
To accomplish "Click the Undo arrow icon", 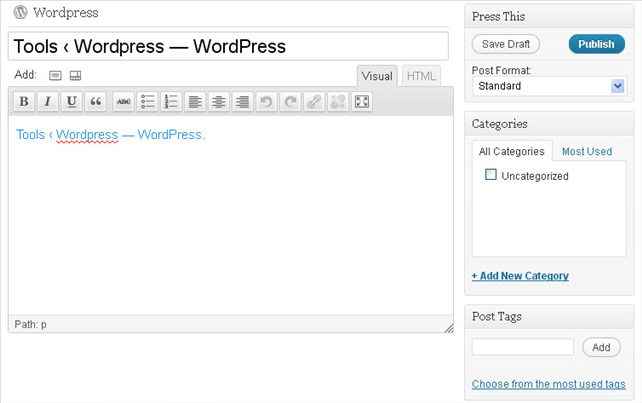I will pyautogui.click(x=266, y=101).
